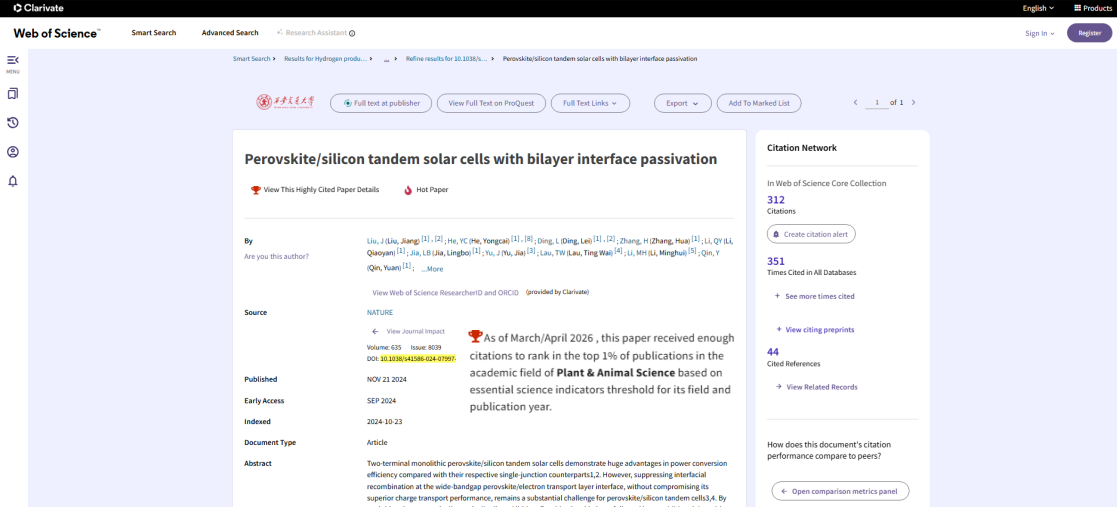Image resolution: width=1117 pixels, height=507 pixels.
Task: Open comparison metrics panel button
Action: click(840, 491)
